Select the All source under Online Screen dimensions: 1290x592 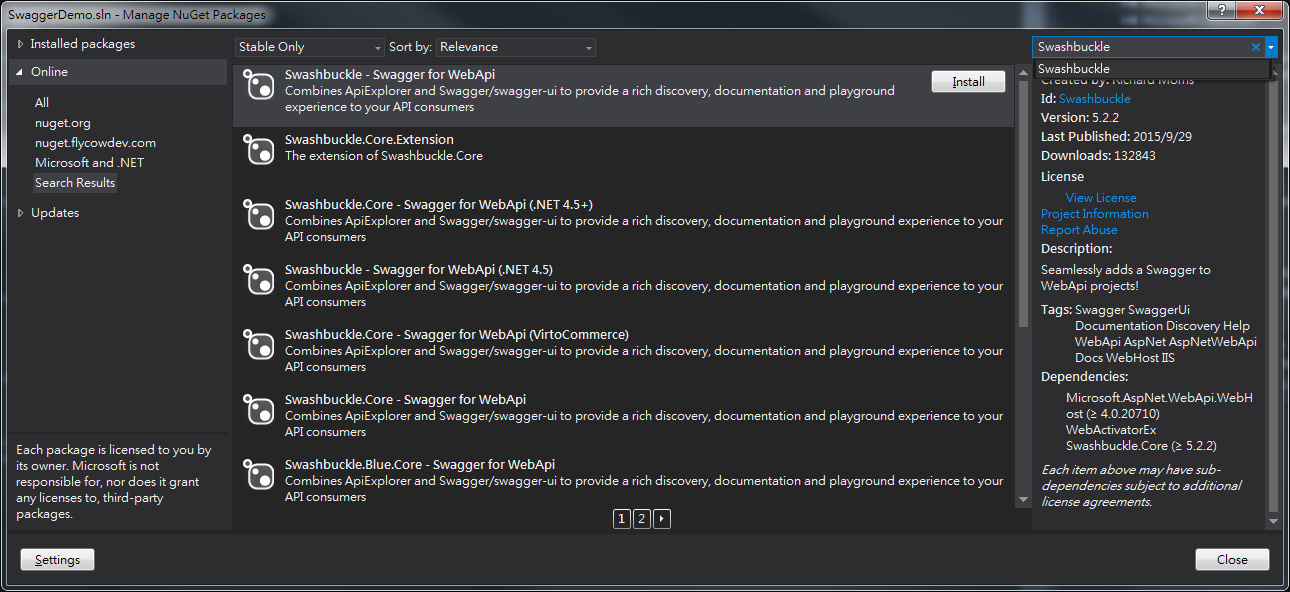tap(42, 103)
